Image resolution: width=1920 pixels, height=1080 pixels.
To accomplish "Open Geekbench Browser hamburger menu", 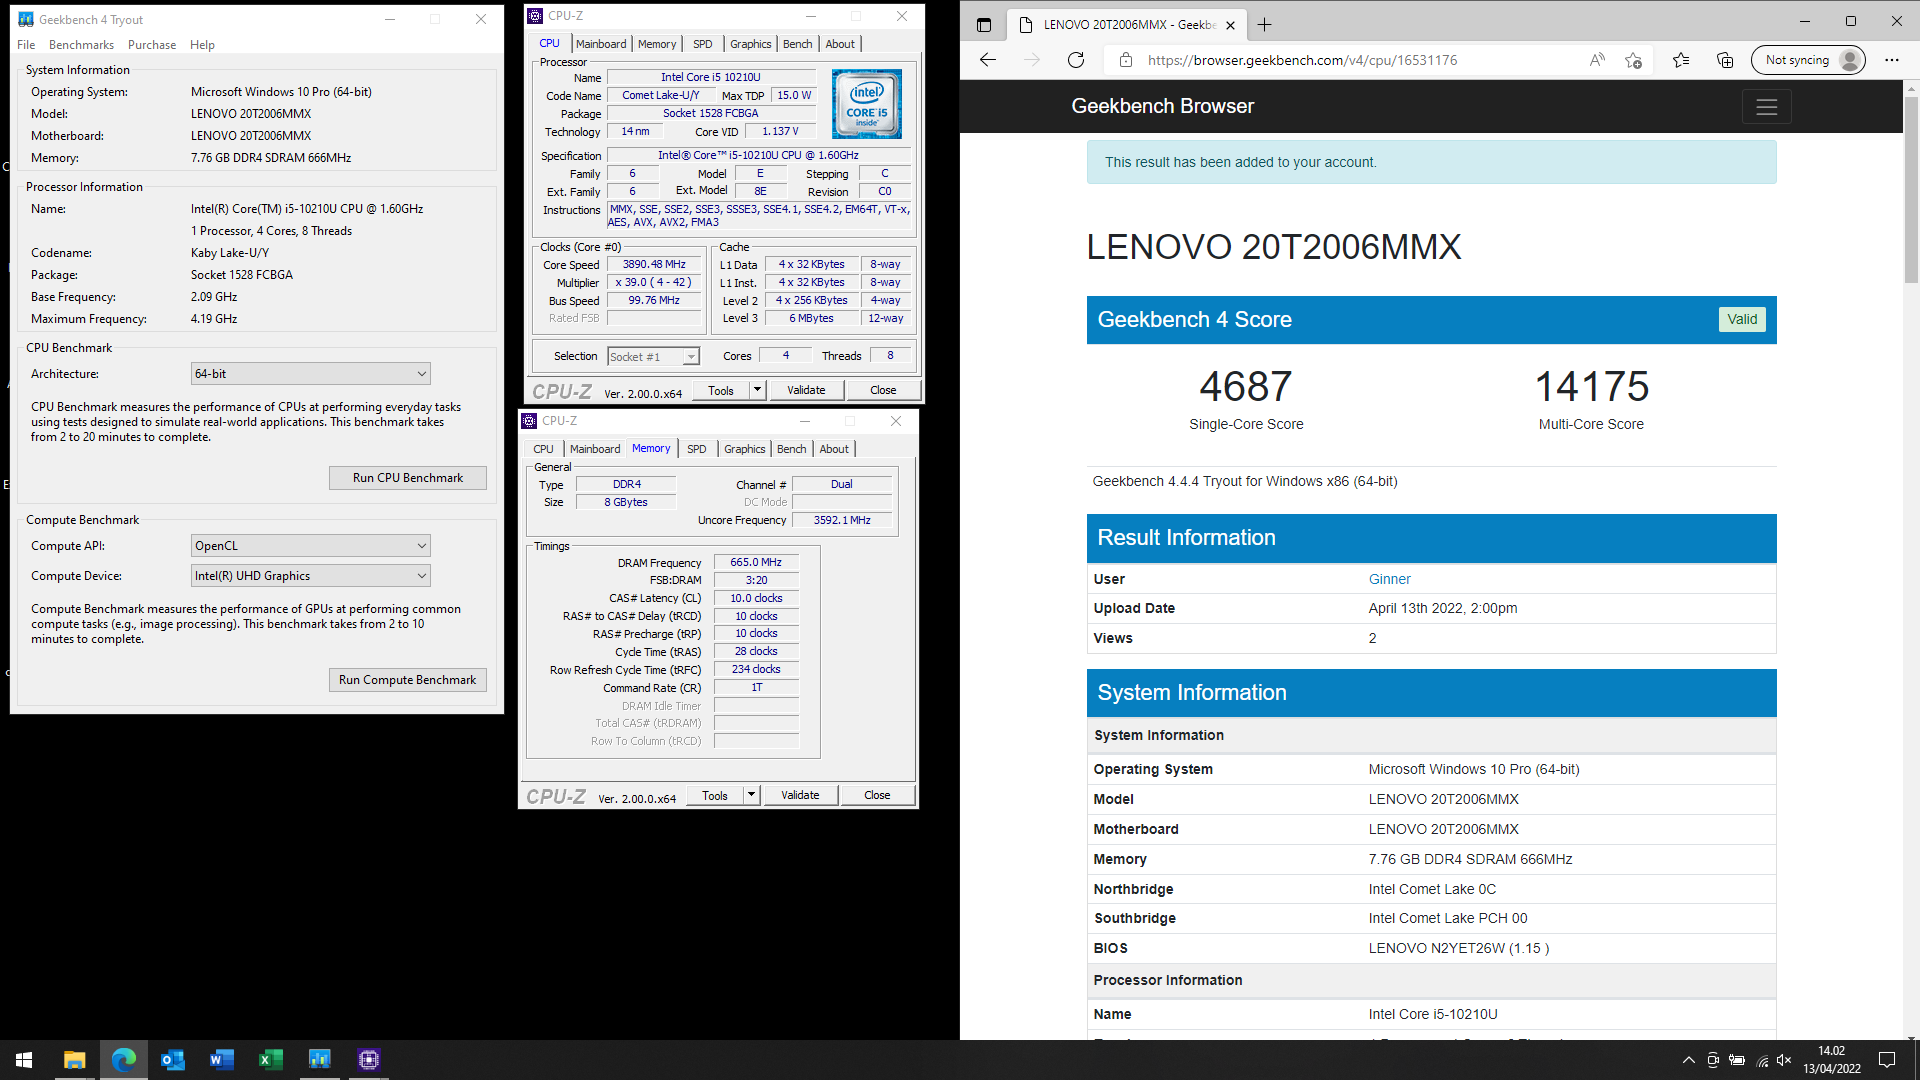I will 1766,106.
